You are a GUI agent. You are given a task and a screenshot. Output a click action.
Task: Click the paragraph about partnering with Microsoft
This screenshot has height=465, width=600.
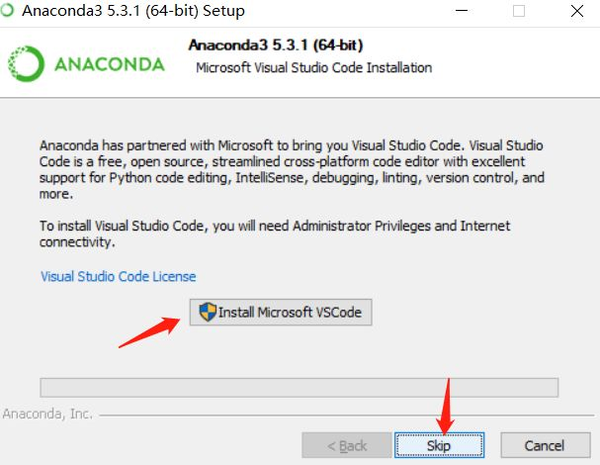coord(292,170)
